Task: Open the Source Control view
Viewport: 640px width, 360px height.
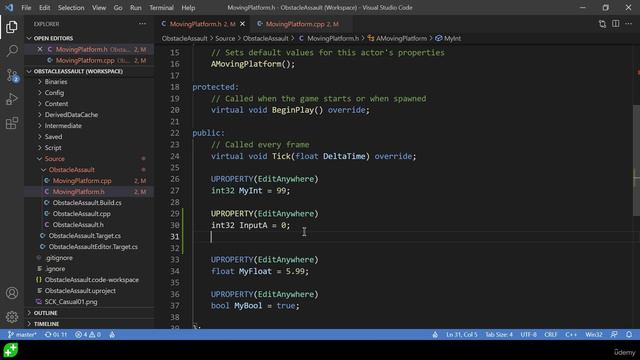Action: click(12, 76)
